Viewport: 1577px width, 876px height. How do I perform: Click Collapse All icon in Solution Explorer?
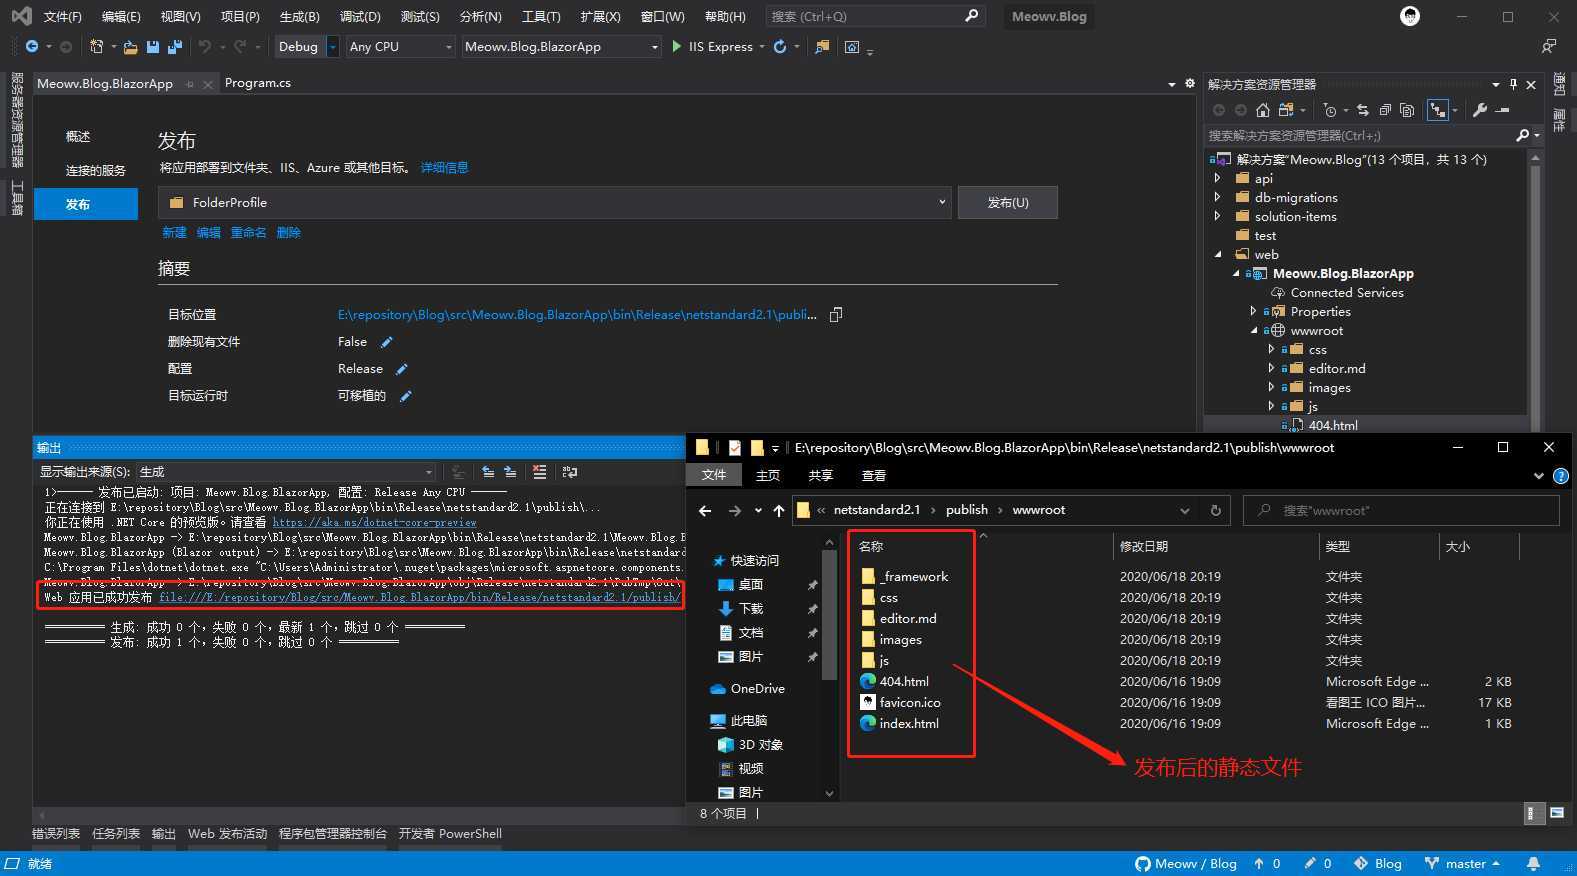1385,110
